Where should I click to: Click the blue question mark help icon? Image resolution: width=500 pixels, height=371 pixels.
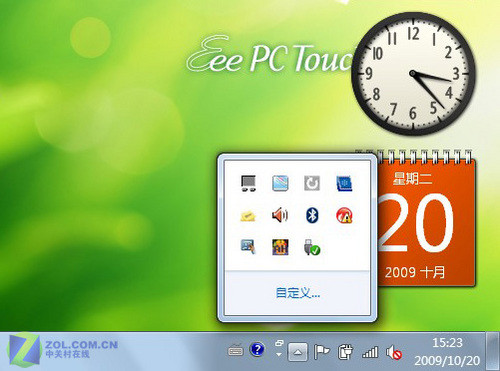[x=257, y=350]
